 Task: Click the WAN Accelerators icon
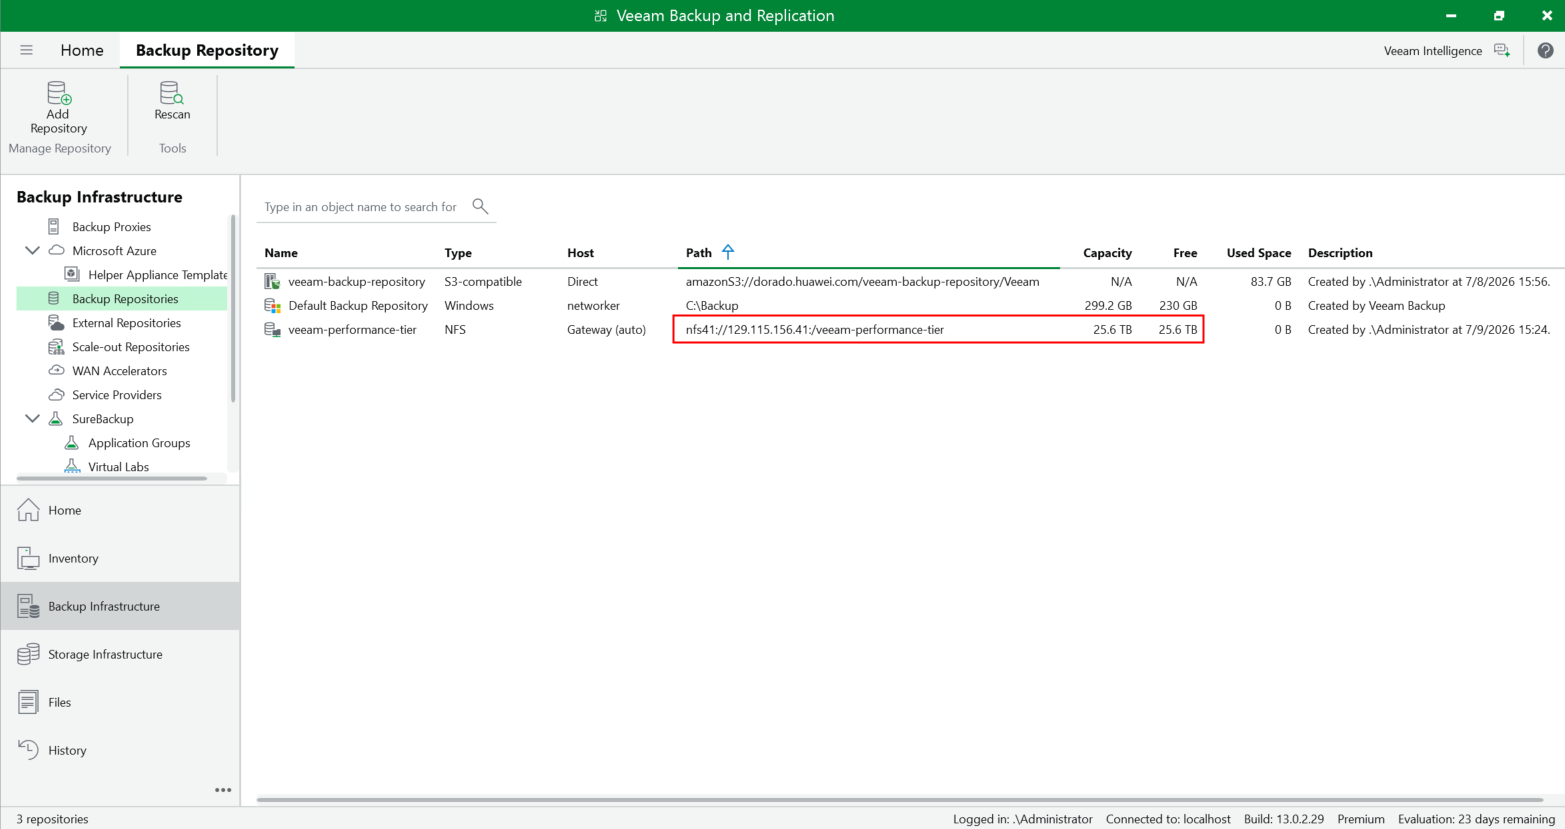click(56, 371)
